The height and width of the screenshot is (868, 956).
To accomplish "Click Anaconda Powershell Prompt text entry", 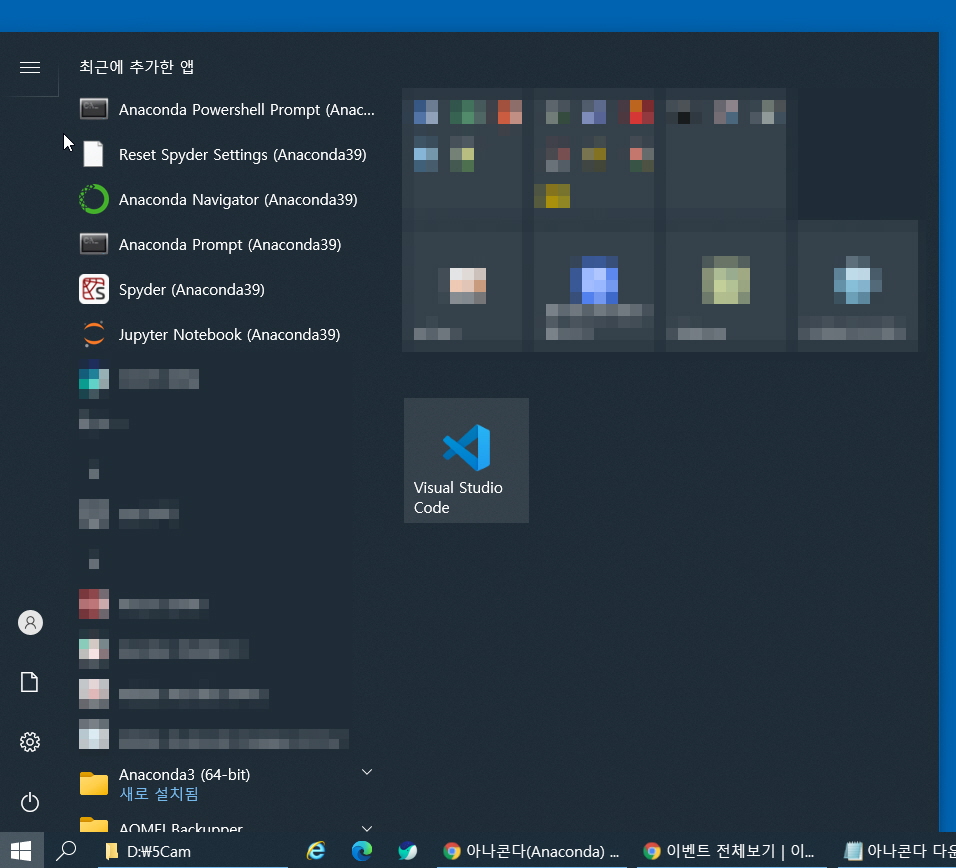I will (247, 110).
